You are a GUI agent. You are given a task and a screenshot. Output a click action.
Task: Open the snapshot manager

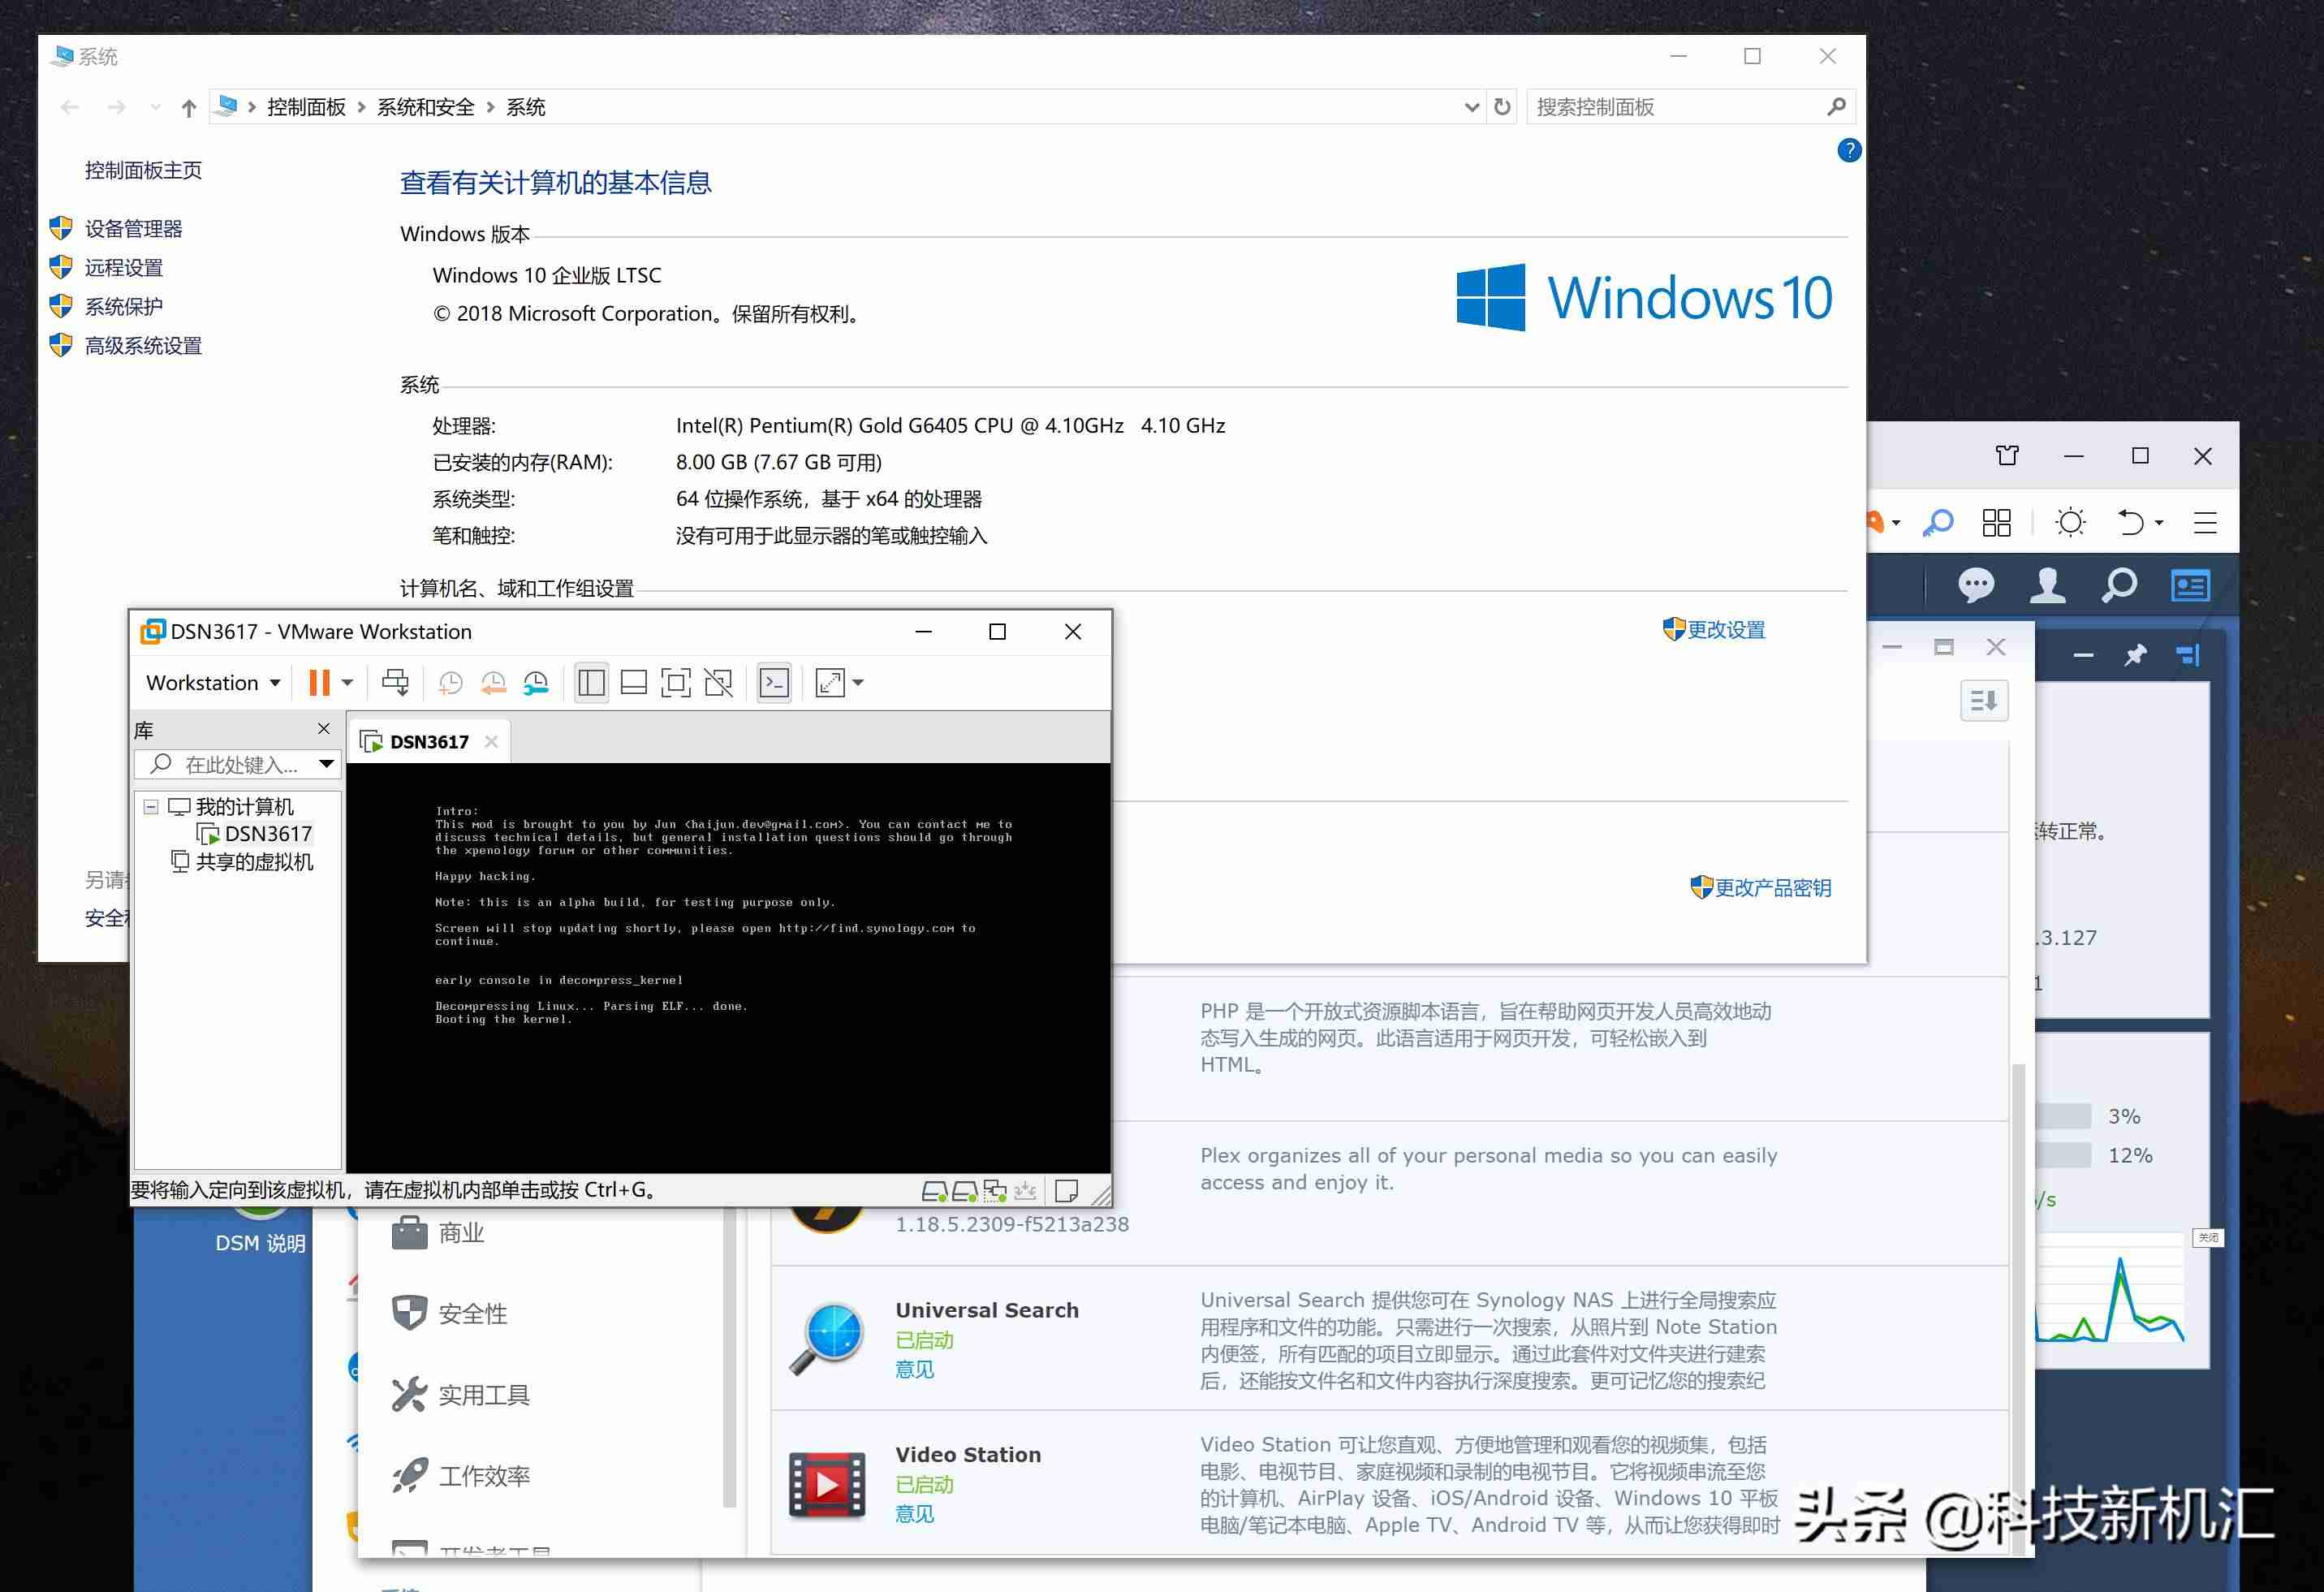click(536, 683)
